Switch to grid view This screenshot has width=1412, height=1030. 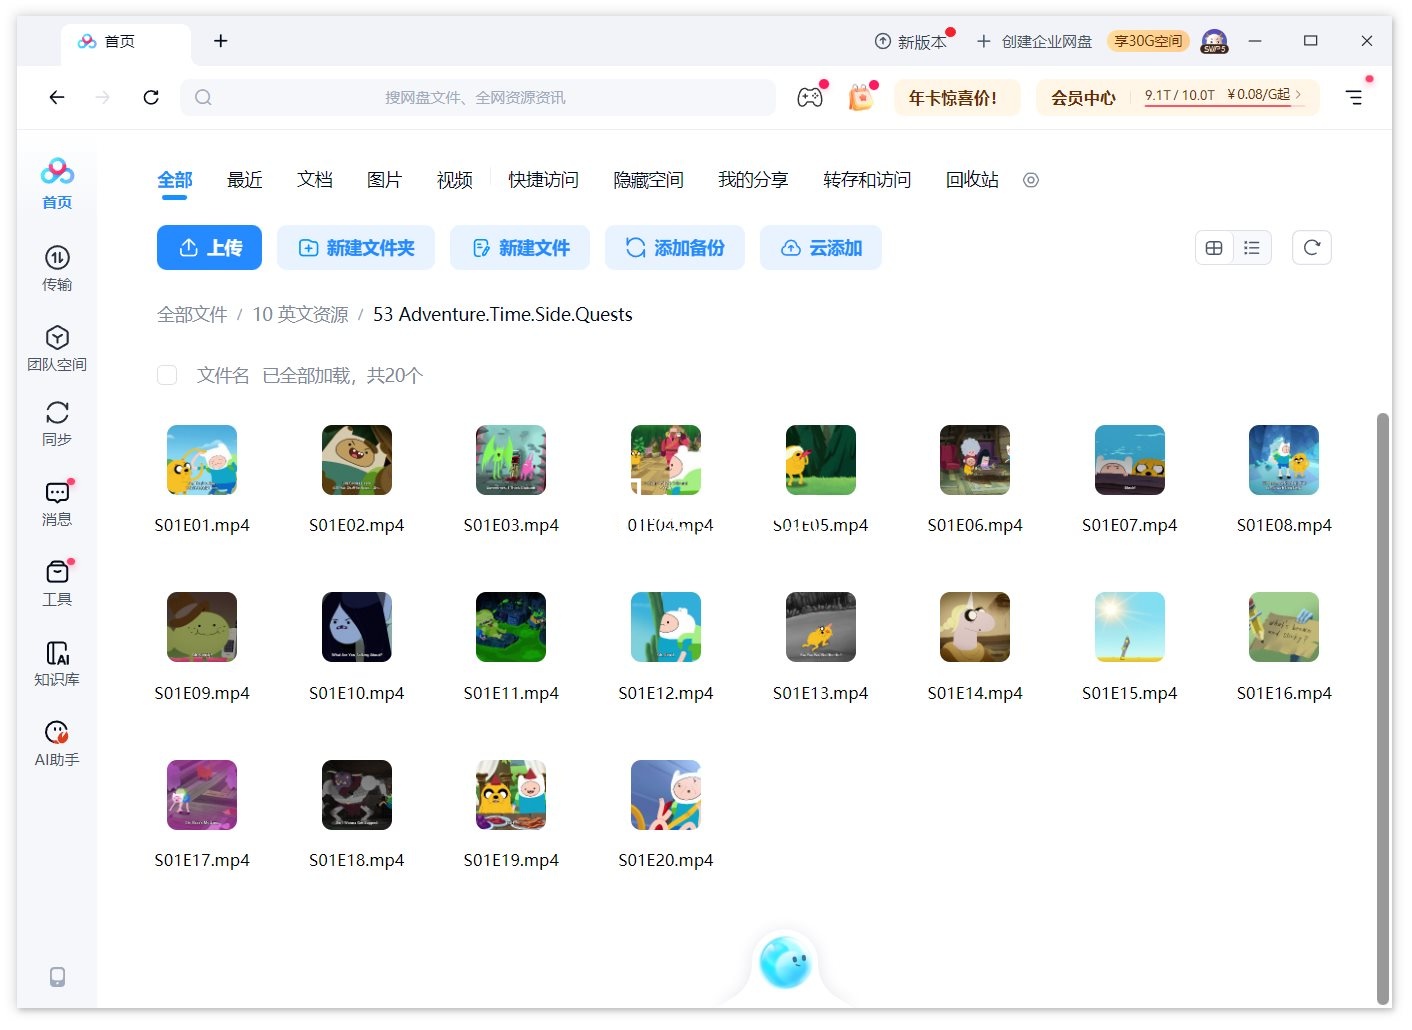point(1214,248)
